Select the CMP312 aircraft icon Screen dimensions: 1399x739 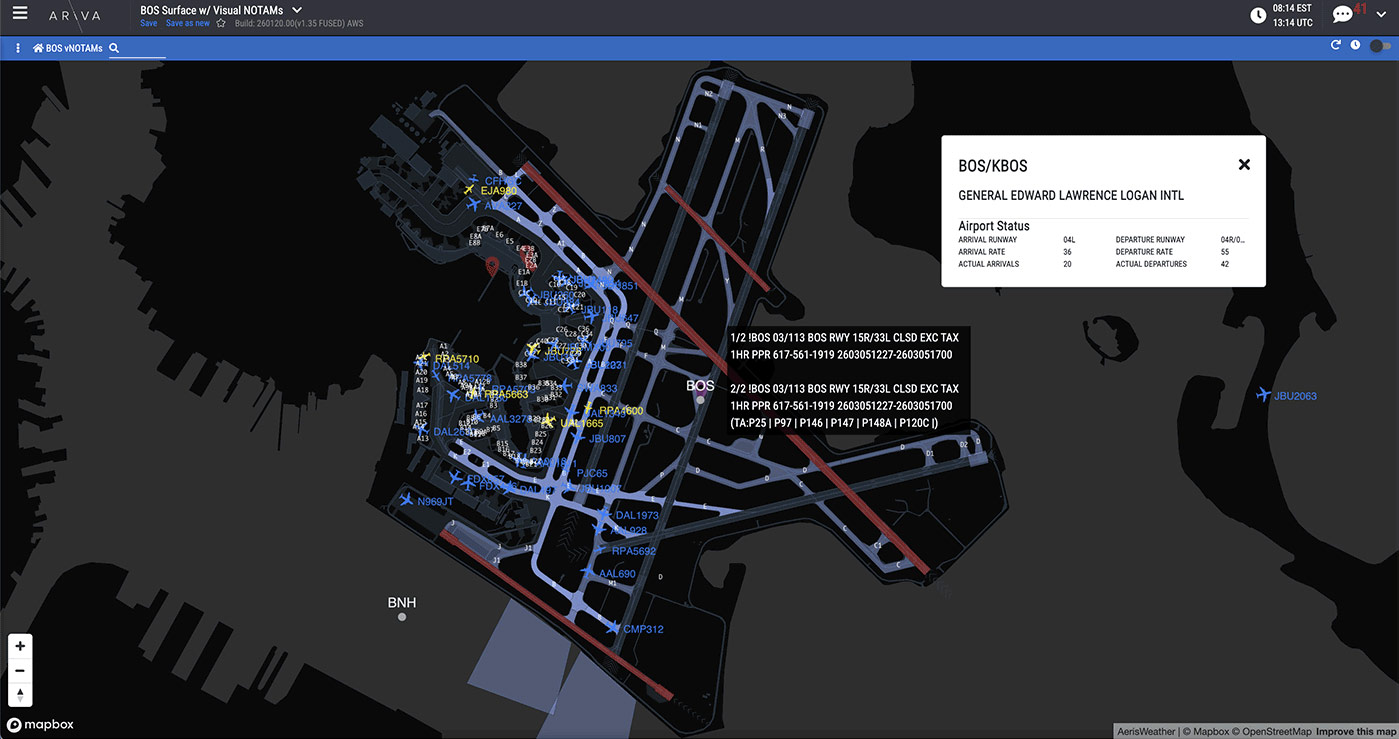(x=613, y=627)
